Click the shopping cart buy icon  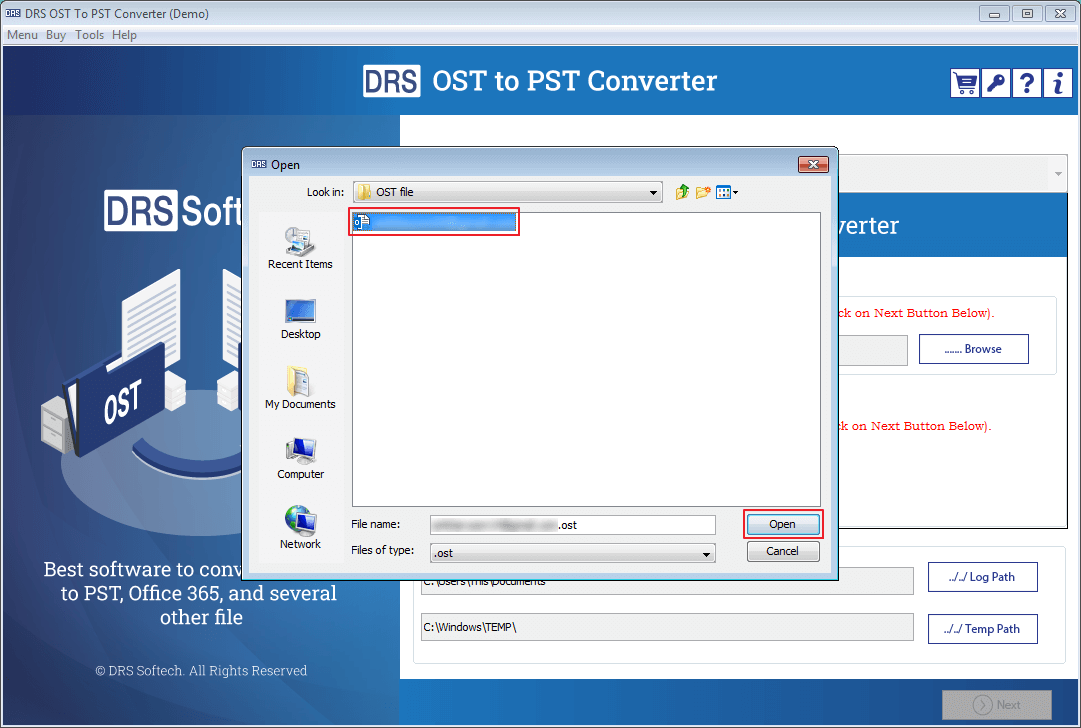pos(964,83)
